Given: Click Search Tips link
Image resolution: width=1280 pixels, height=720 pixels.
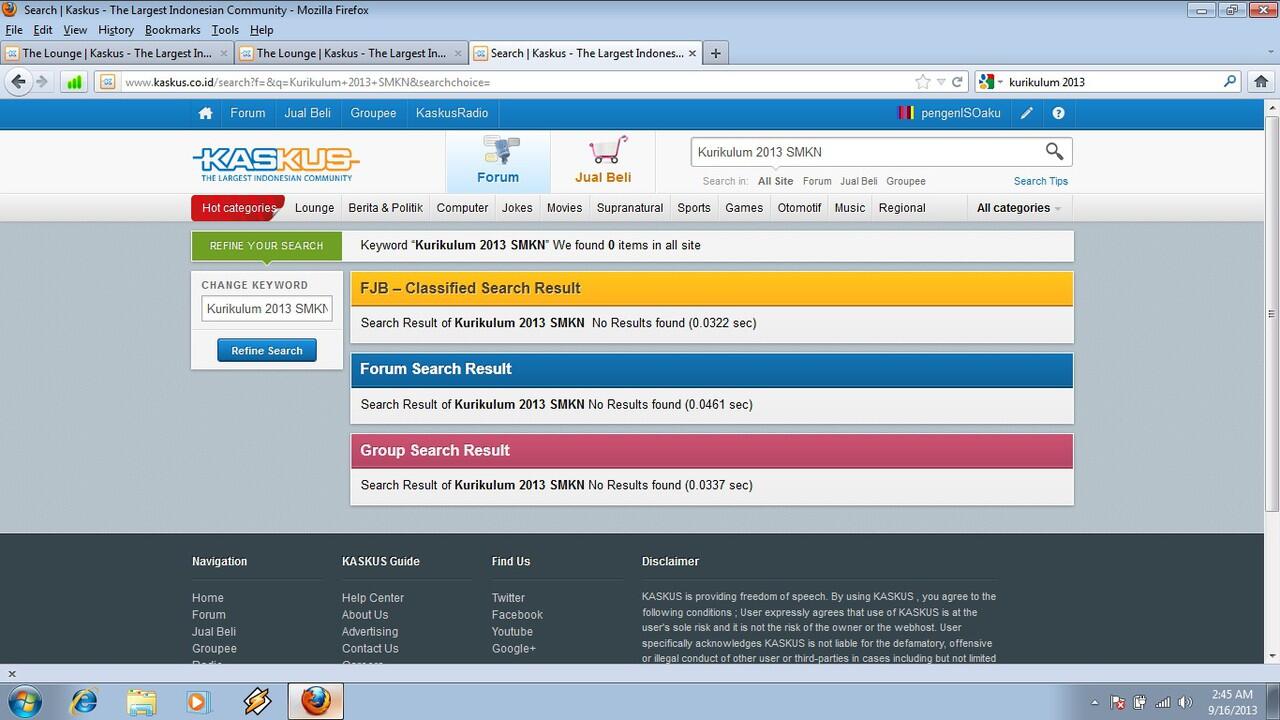Looking at the screenshot, I should click(1040, 181).
